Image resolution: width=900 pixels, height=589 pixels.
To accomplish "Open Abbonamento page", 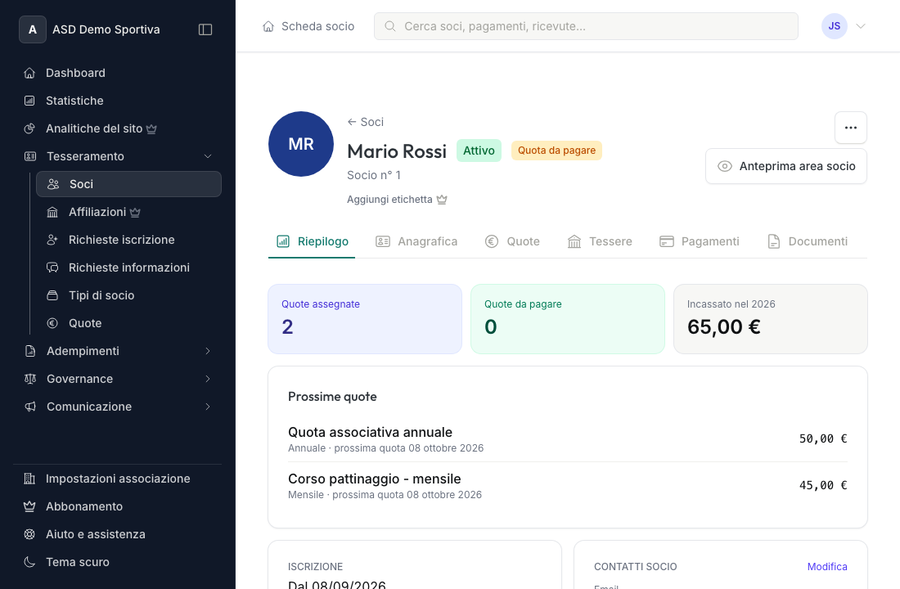I will pos(117,506).
